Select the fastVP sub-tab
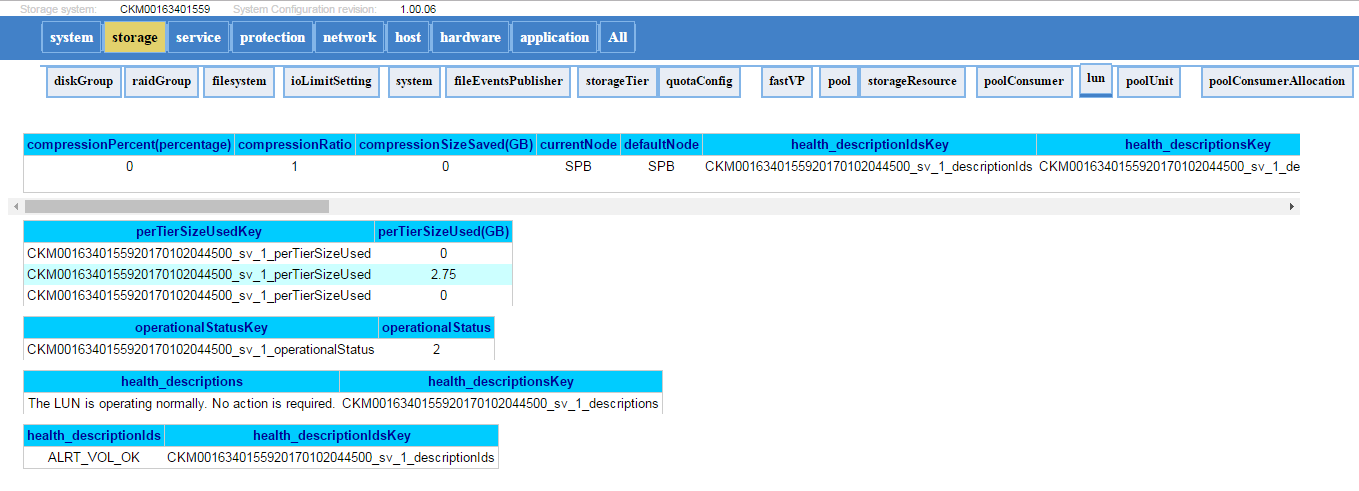The width and height of the screenshot is (1359, 491). click(787, 82)
